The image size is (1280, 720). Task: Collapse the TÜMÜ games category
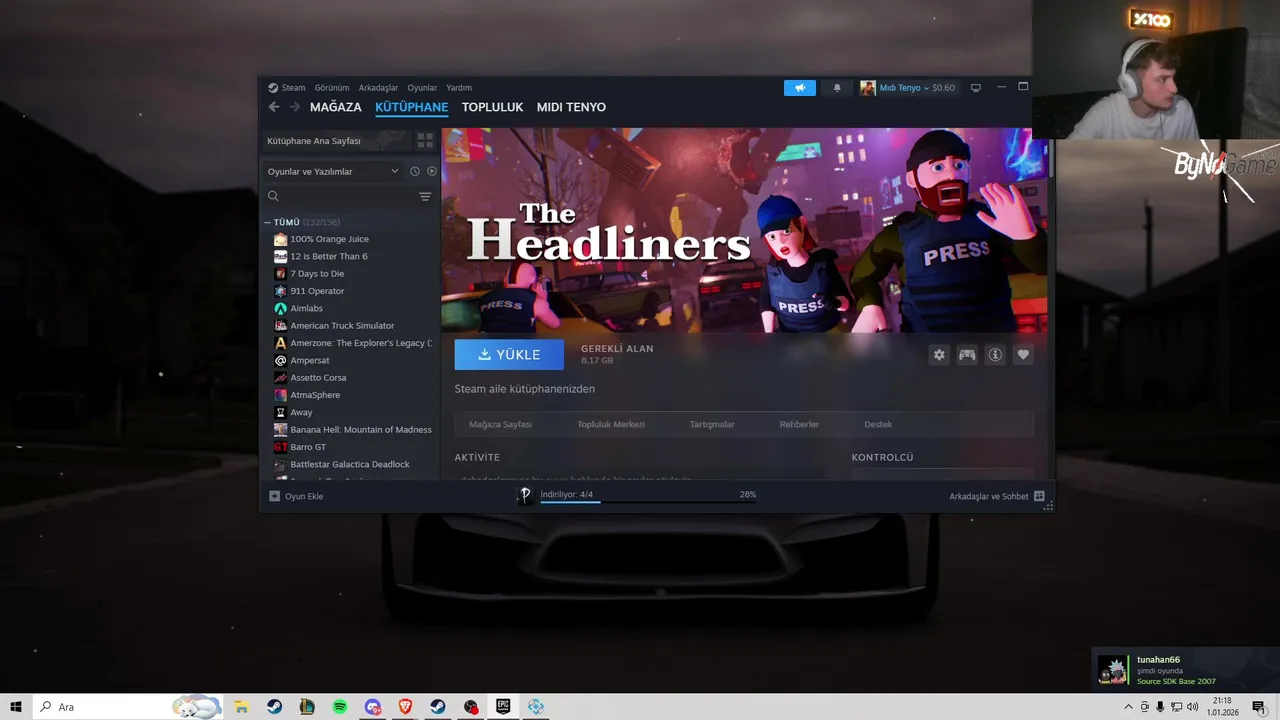(x=267, y=222)
